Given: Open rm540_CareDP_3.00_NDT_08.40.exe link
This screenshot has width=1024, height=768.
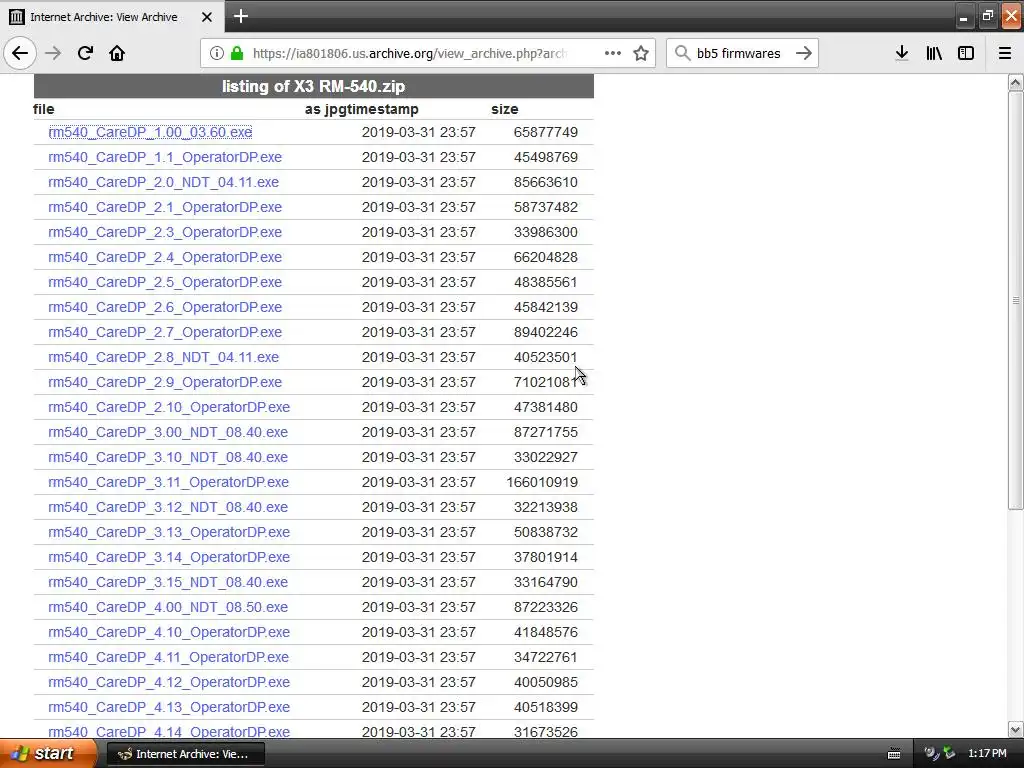Looking at the screenshot, I should [x=168, y=432].
